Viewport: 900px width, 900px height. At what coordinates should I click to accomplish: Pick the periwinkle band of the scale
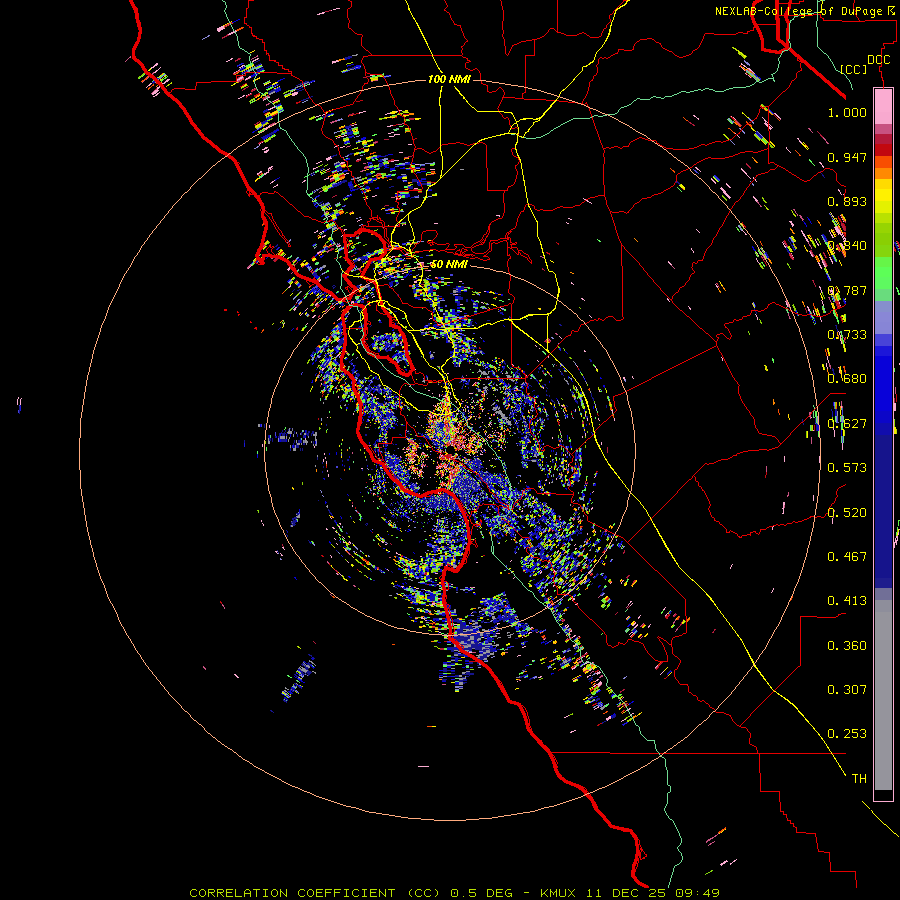[x=883, y=317]
